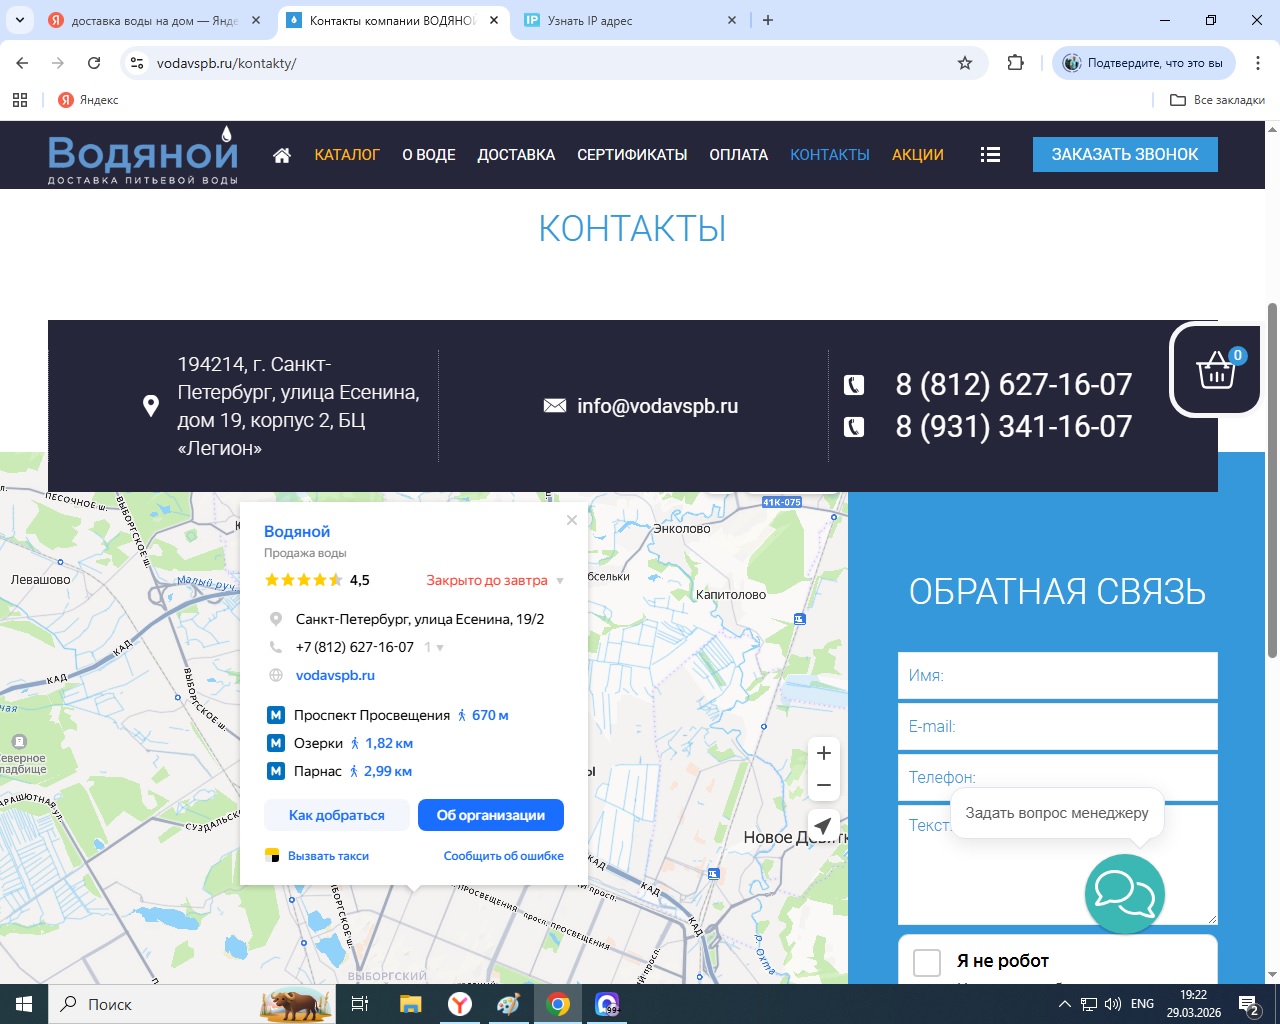This screenshot has height=1024, width=1280.
Task: Click the "Как добраться" button
Action: pos(337,815)
